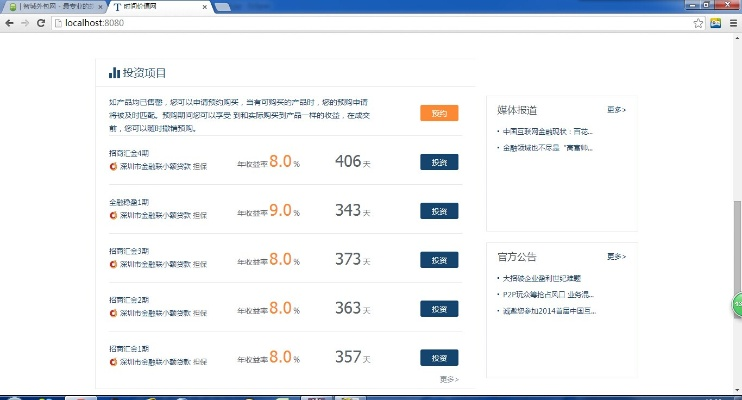The height and width of the screenshot is (400, 742).
Task: Click the extension icon beside the star
Action: click(x=716, y=23)
